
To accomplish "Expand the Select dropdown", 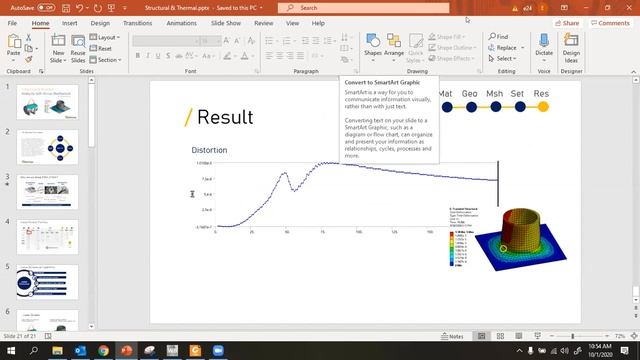I will coord(502,59).
